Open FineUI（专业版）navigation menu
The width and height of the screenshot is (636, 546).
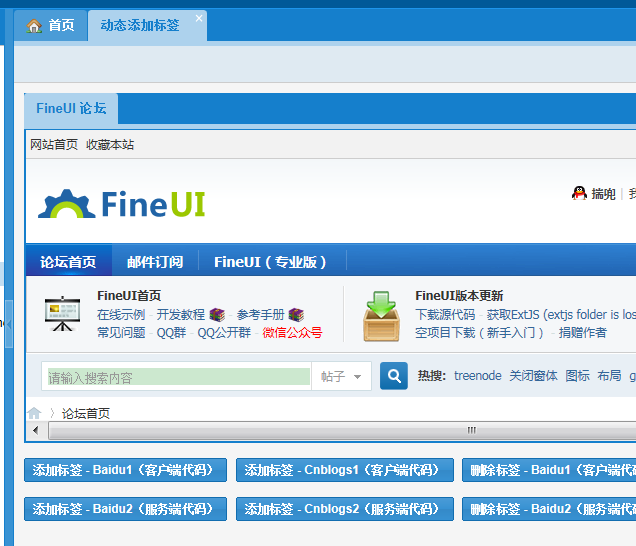[271, 262]
